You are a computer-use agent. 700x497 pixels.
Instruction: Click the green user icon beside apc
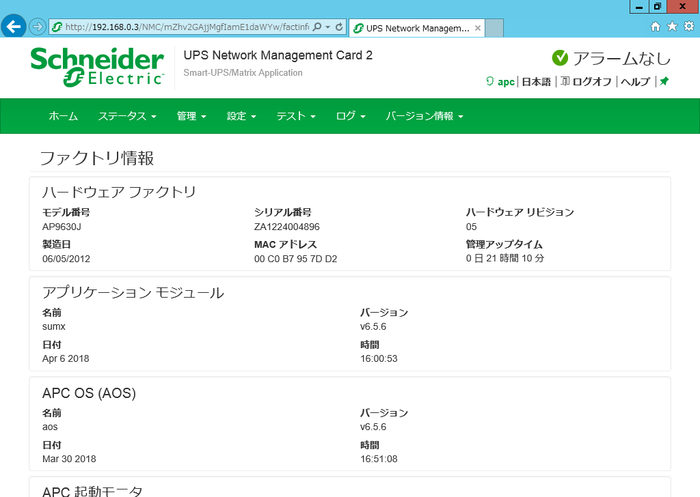coord(490,81)
